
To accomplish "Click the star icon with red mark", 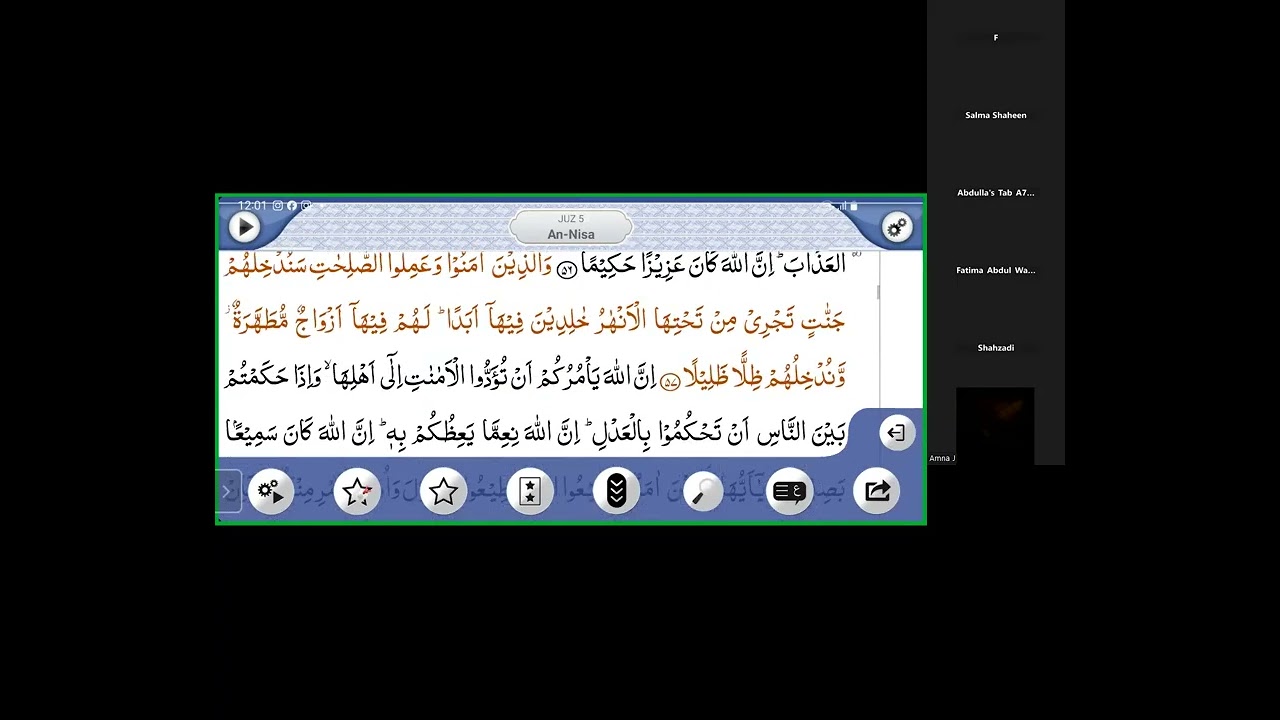I will click(357, 491).
